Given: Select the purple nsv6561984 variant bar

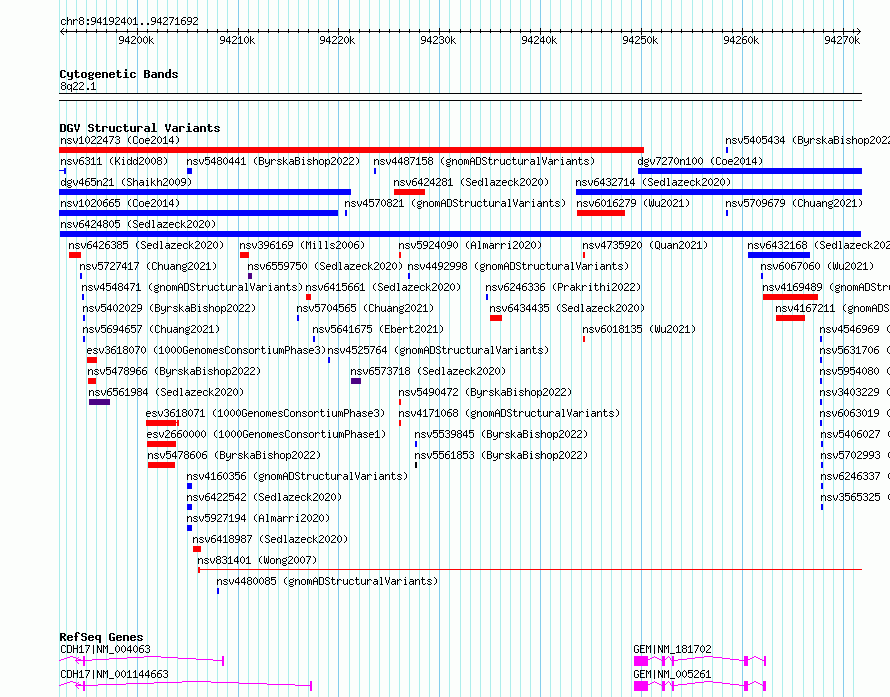Looking at the screenshot, I should (x=99, y=402).
